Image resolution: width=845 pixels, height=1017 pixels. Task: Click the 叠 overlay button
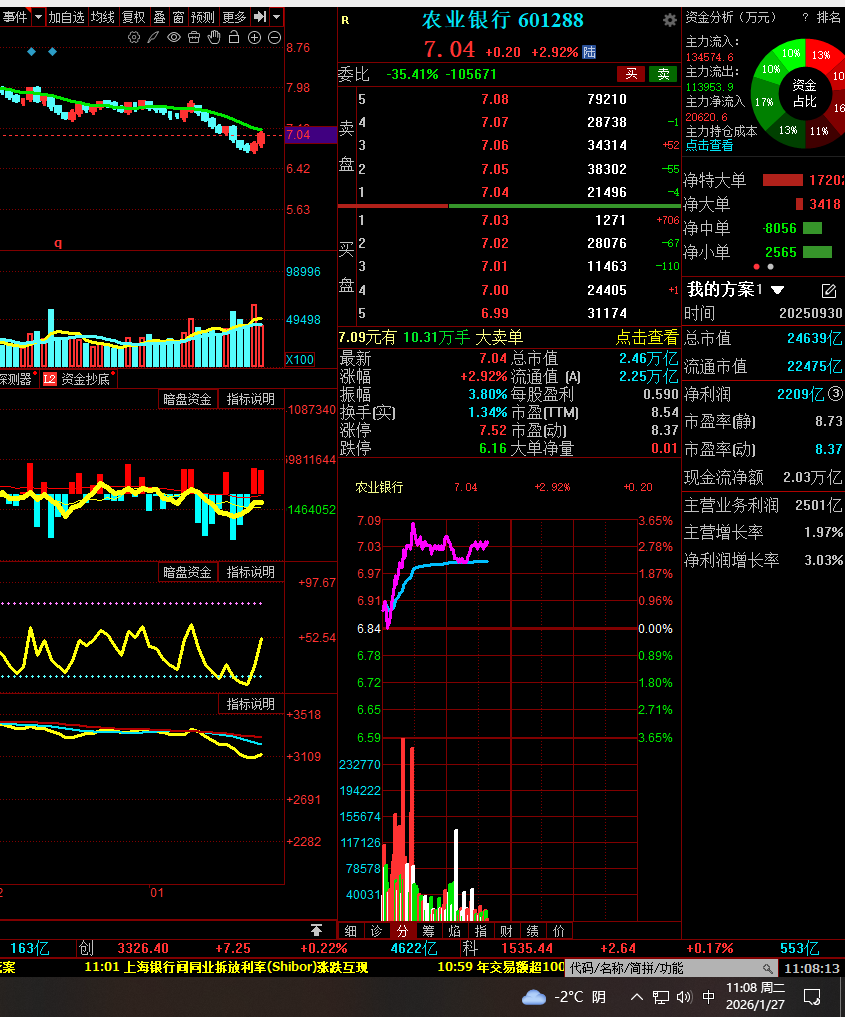160,17
